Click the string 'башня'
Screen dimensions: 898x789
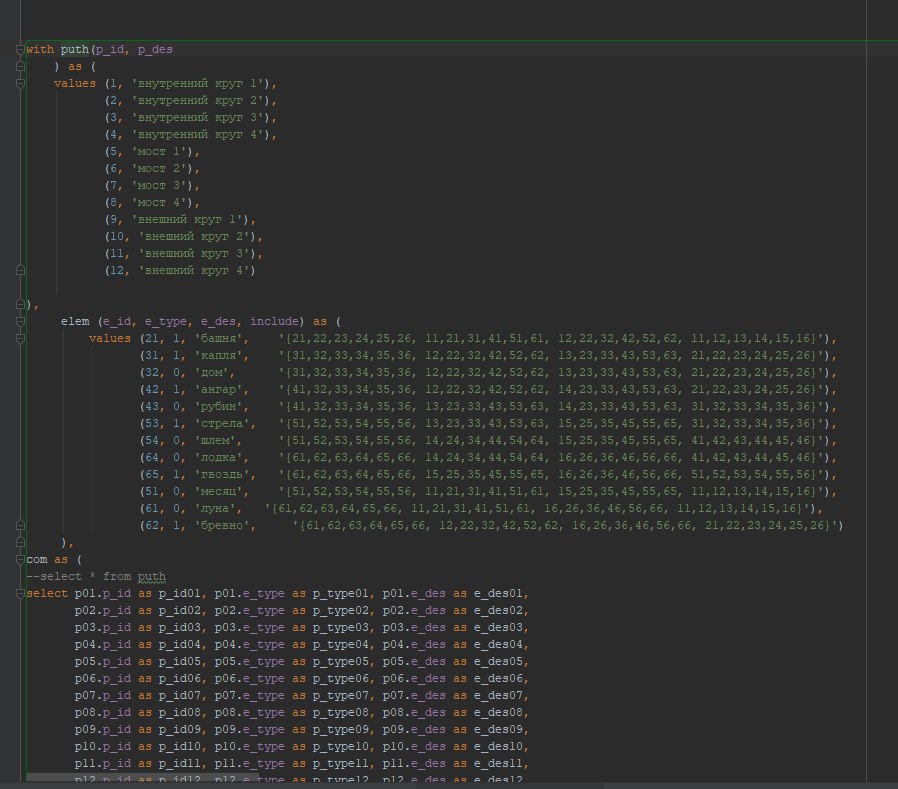click(x=219, y=338)
